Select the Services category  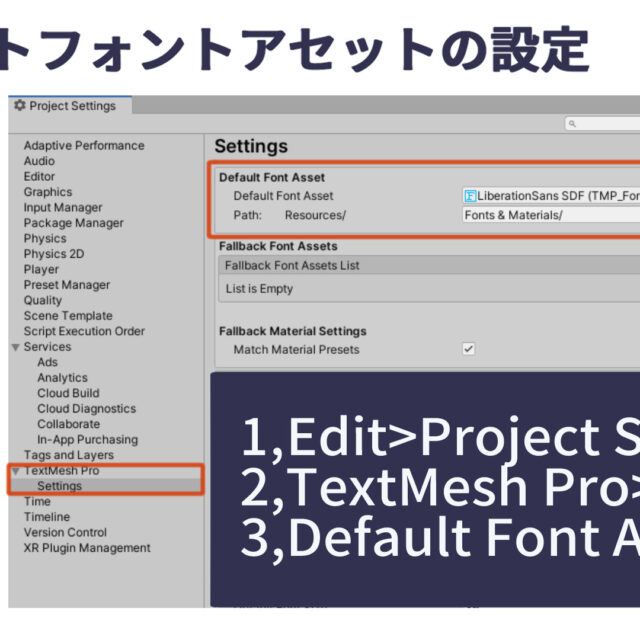(47, 347)
